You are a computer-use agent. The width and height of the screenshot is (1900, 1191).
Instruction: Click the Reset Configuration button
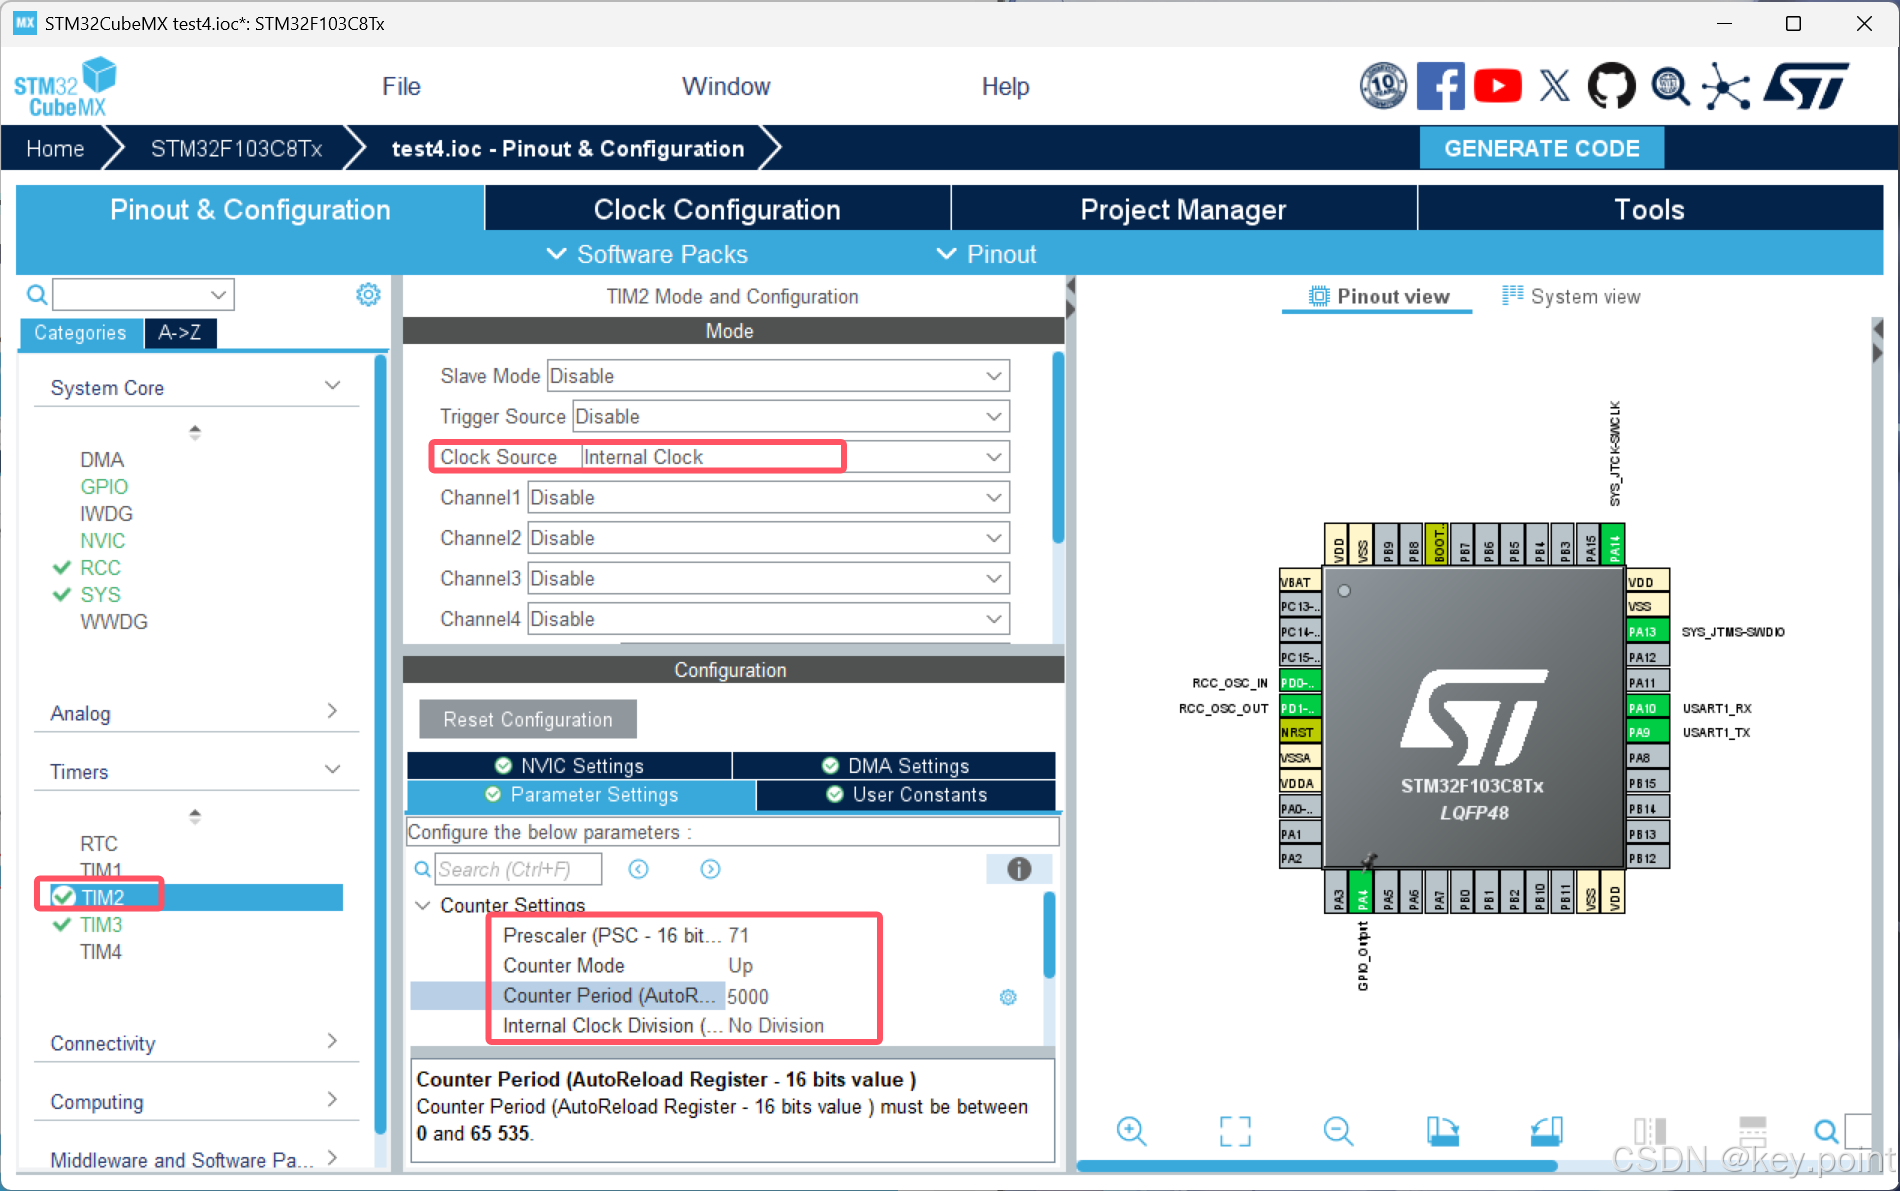click(528, 719)
